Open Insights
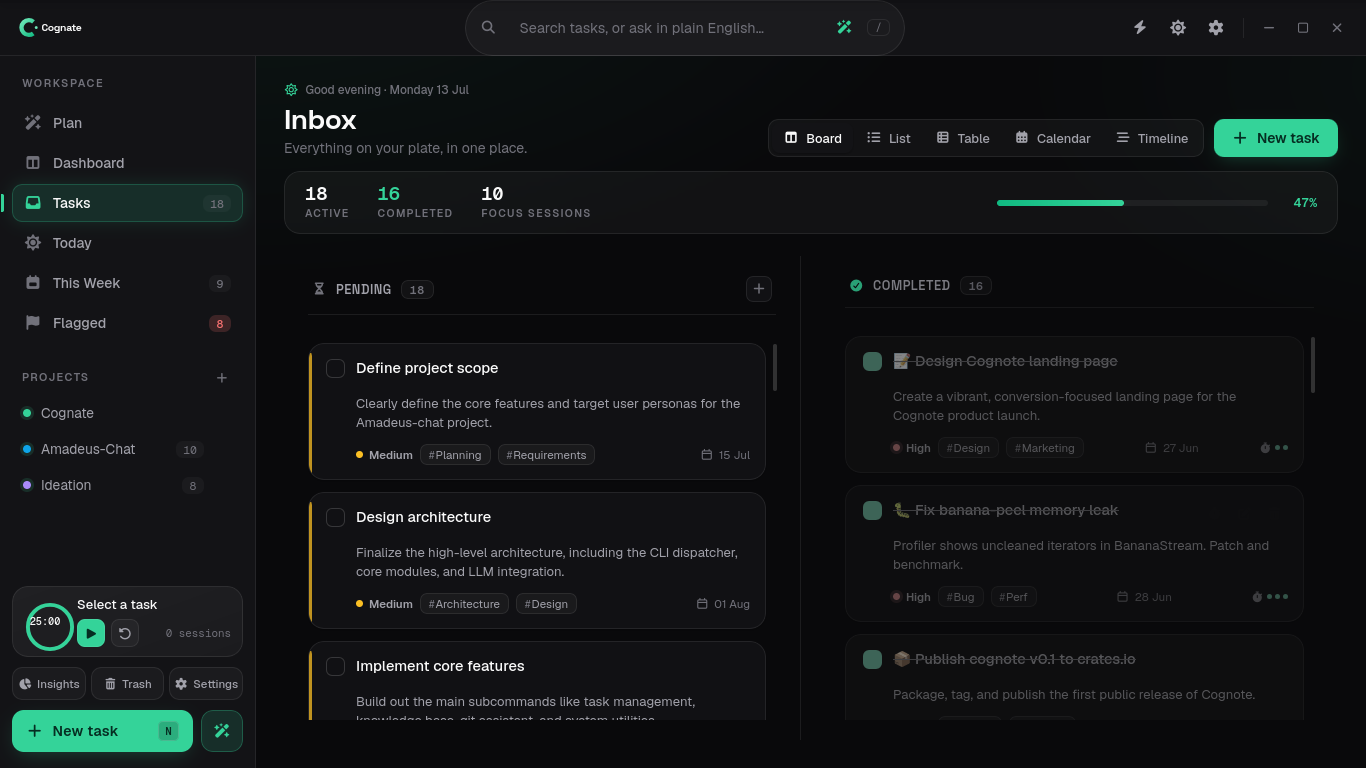The height and width of the screenshot is (768, 1366). (x=49, y=684)
